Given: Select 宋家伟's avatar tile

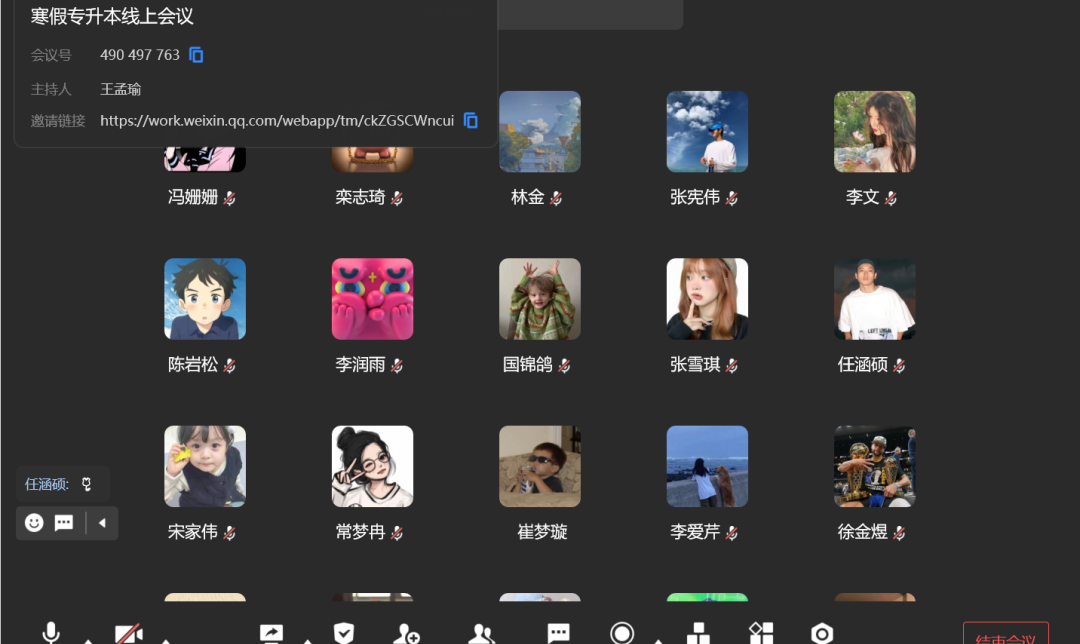Looking at the screenshot, I should point(205,466).
